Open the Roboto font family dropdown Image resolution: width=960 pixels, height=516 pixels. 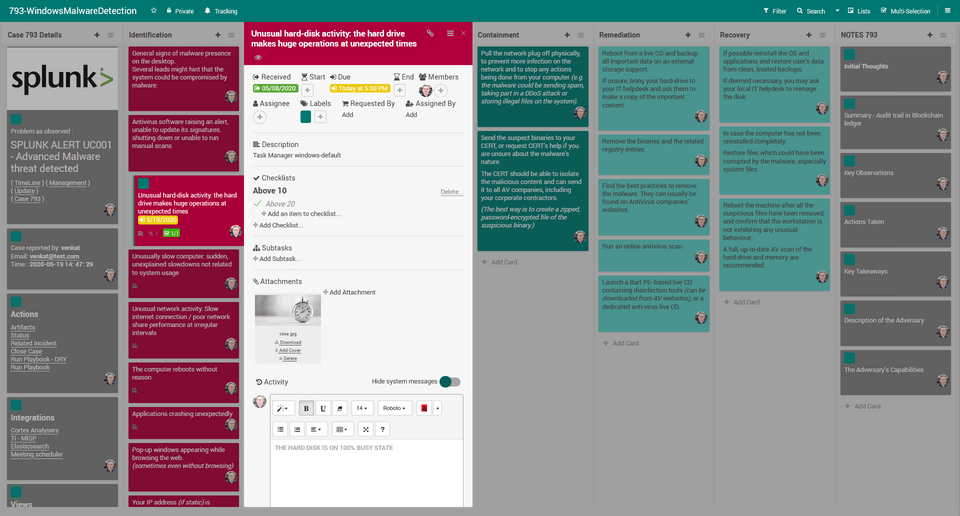394,408
